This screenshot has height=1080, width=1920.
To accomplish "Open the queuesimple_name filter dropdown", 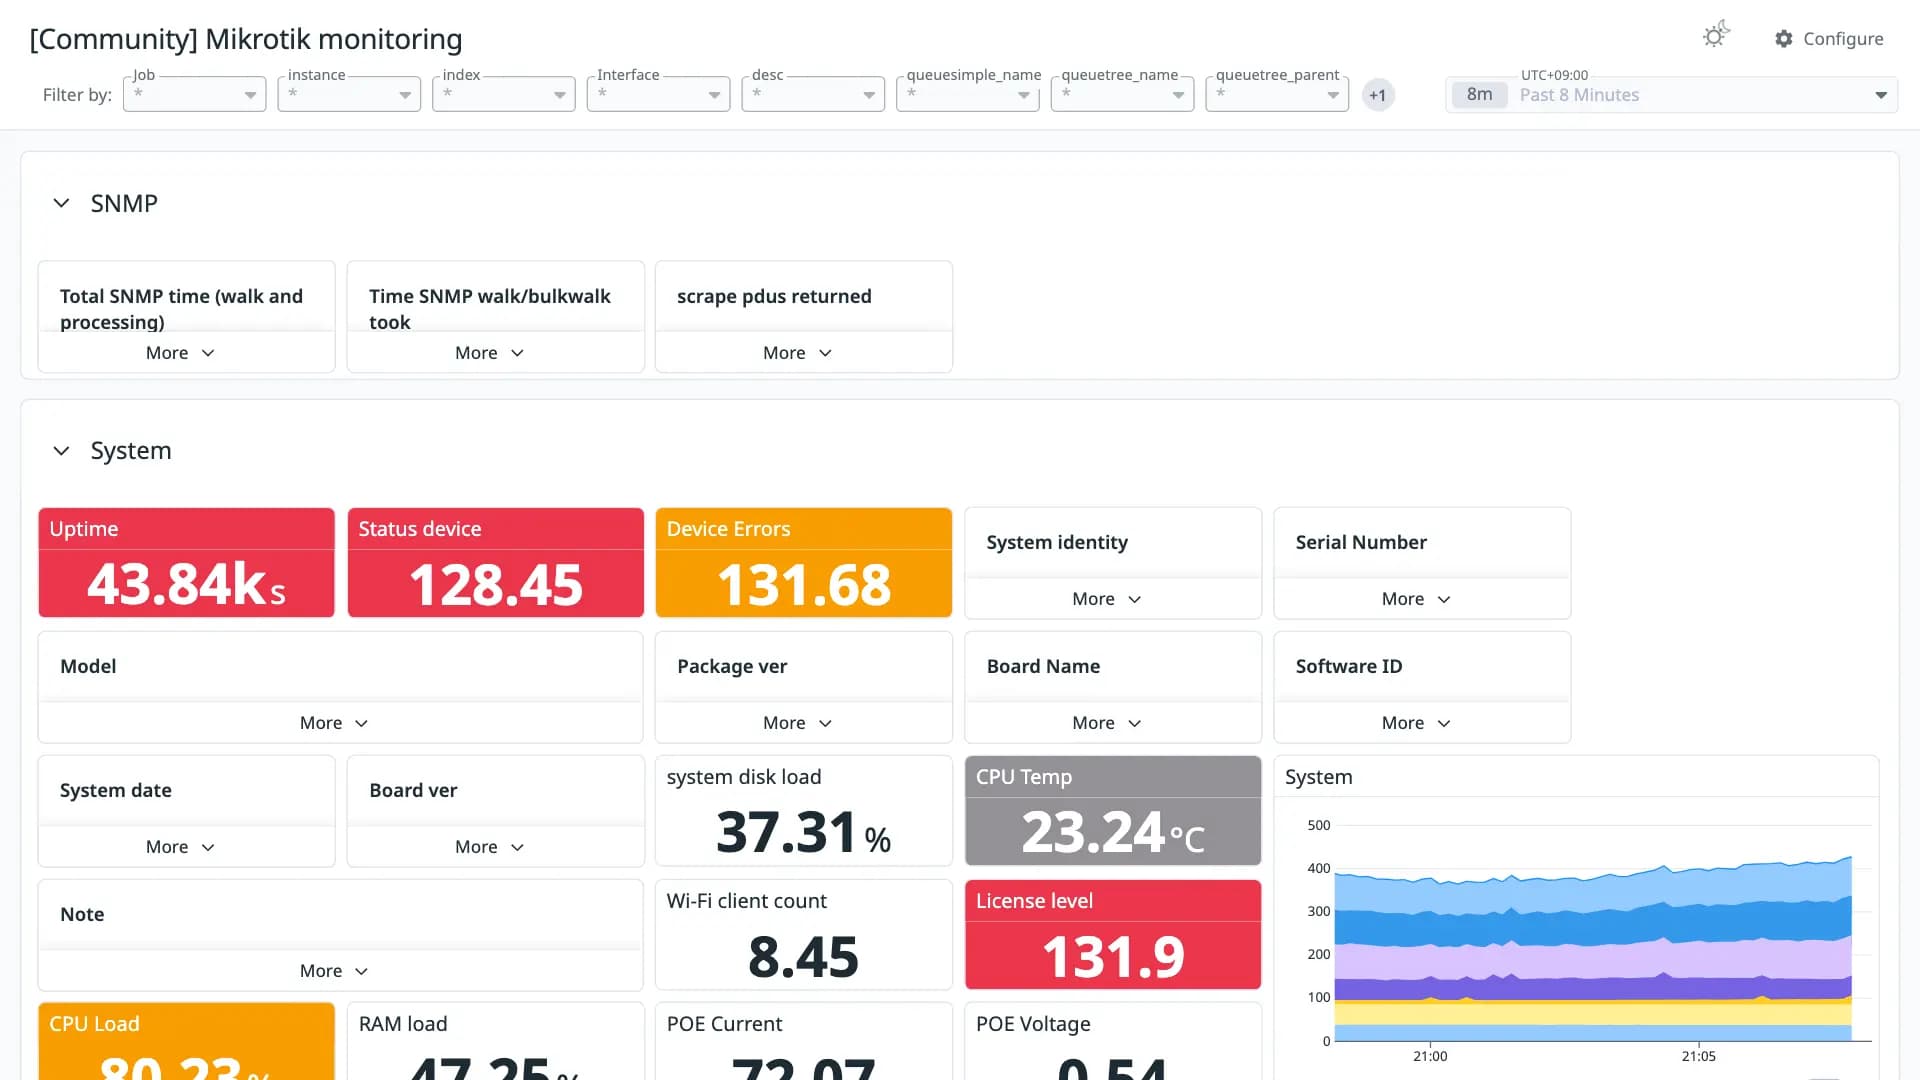I will (968, 94).
